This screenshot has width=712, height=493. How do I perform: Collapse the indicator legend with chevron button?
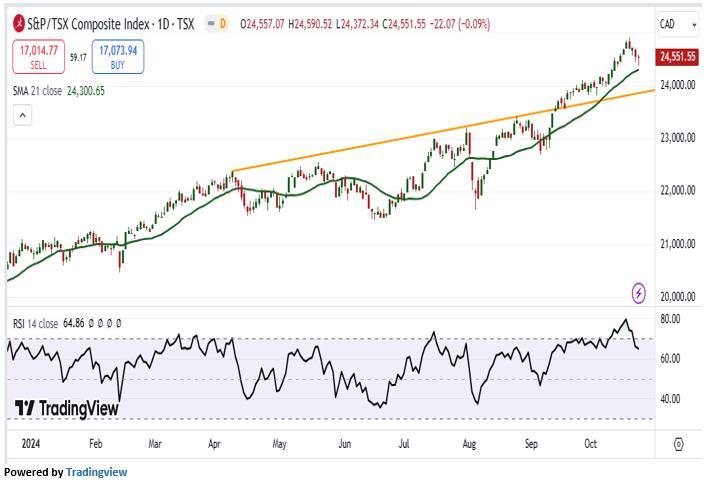pos(23,116)
